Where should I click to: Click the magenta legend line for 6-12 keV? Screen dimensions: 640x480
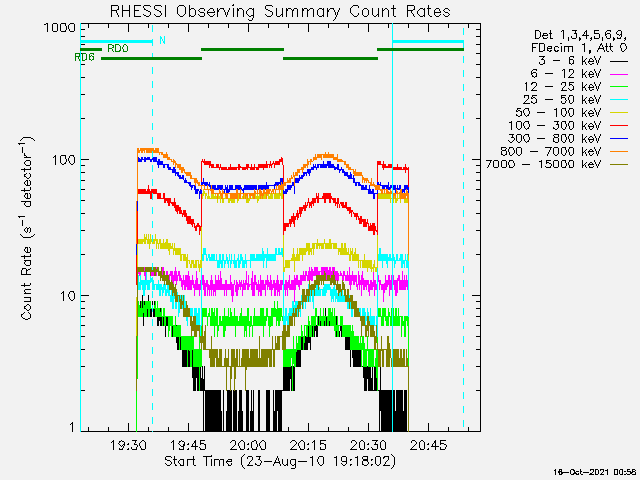[619, 74]
